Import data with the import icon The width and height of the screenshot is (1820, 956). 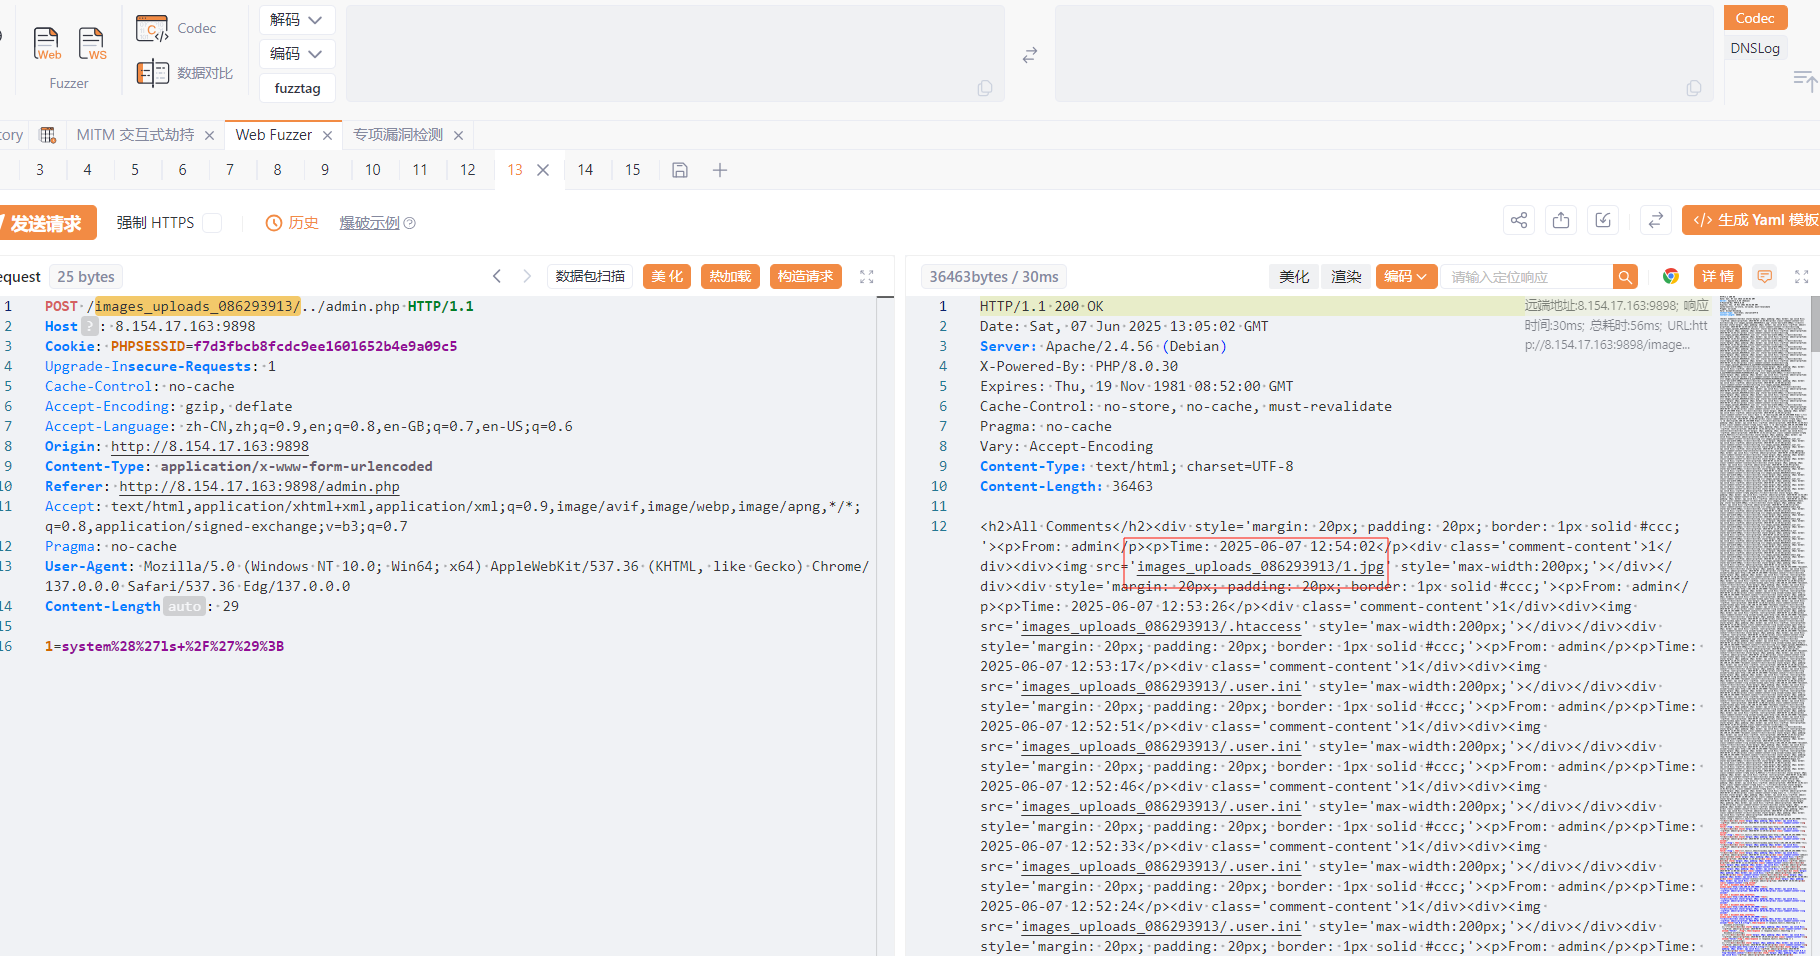click(x=1603, y=221)
